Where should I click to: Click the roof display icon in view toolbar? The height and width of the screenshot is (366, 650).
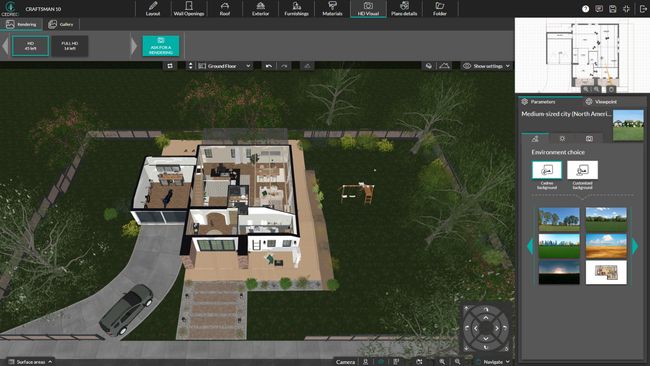tap(307, 66)
